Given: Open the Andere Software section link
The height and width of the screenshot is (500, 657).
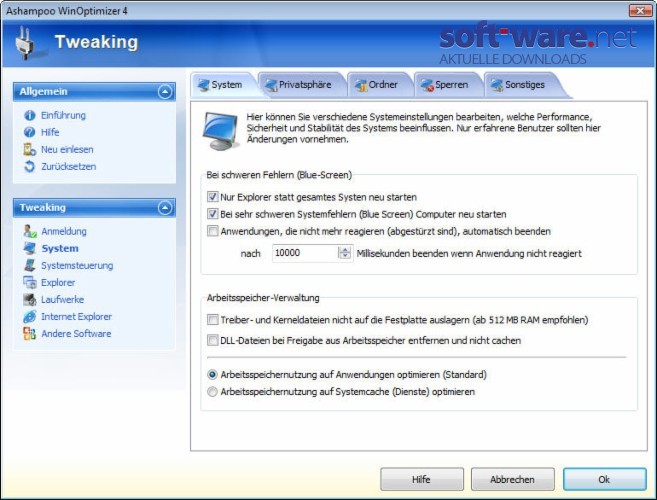Looking at the screenshot, I should [76, 334].
